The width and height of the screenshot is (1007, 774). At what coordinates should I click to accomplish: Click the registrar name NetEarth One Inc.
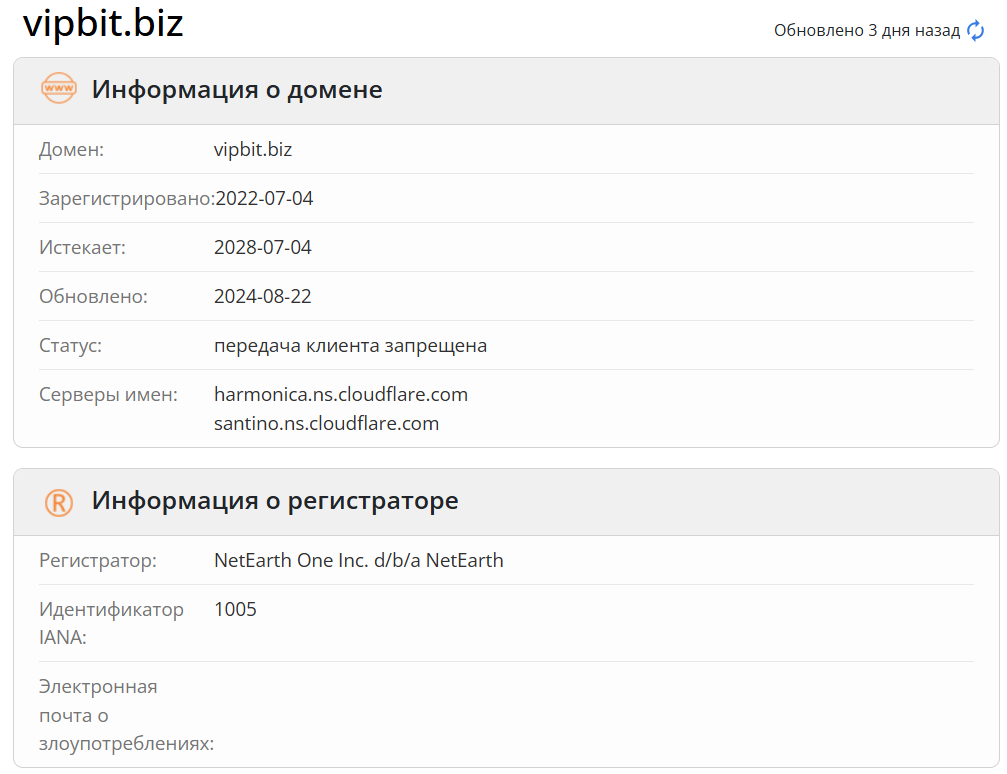coord(359,561)
